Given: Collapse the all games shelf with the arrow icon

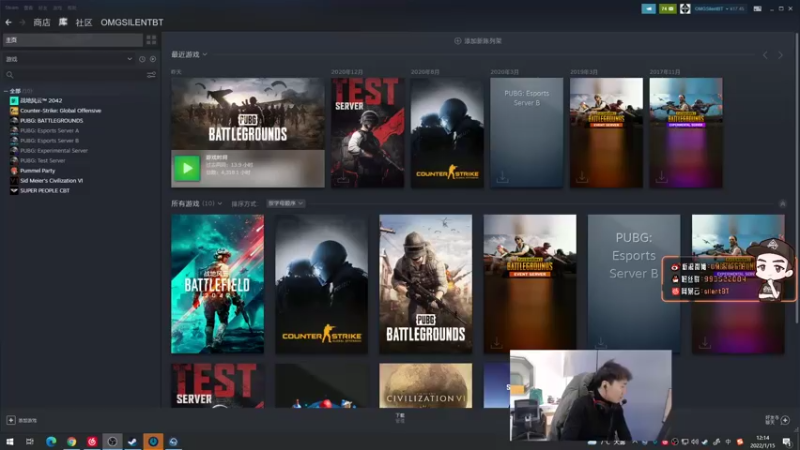Looking at the screenshot, I should (783, 204).
